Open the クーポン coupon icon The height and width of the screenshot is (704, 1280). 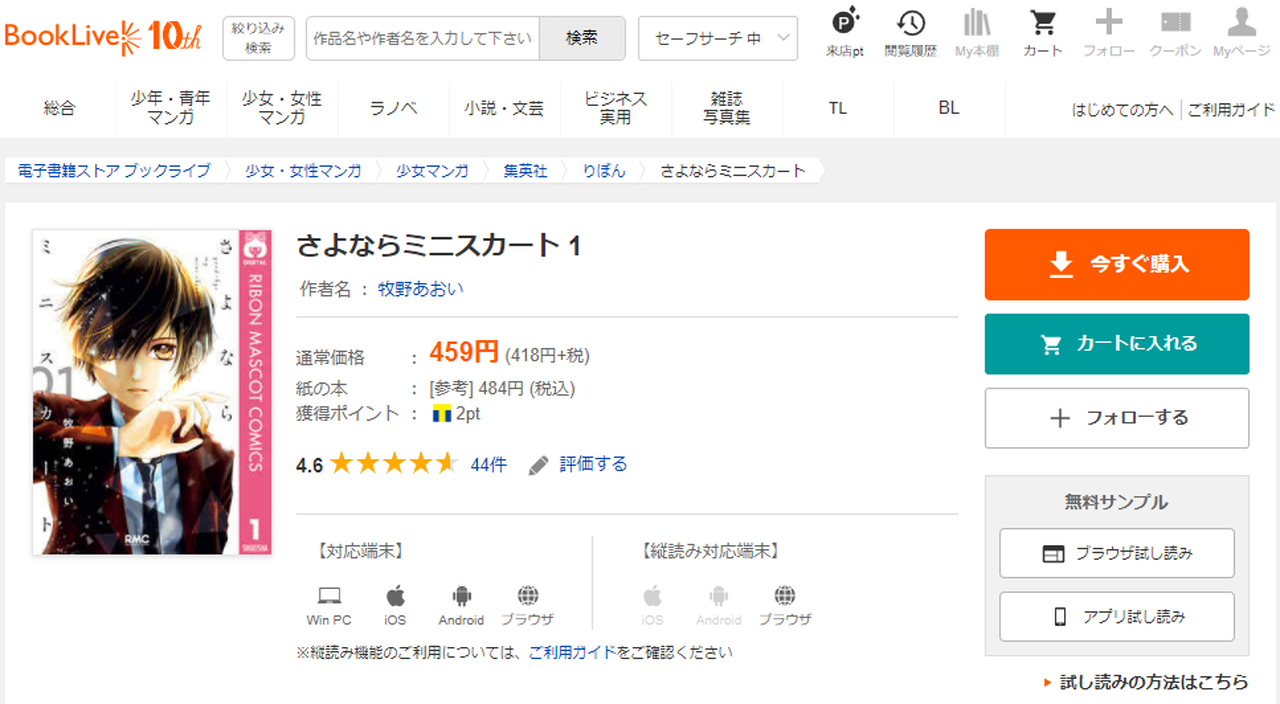pos(1175,32)
